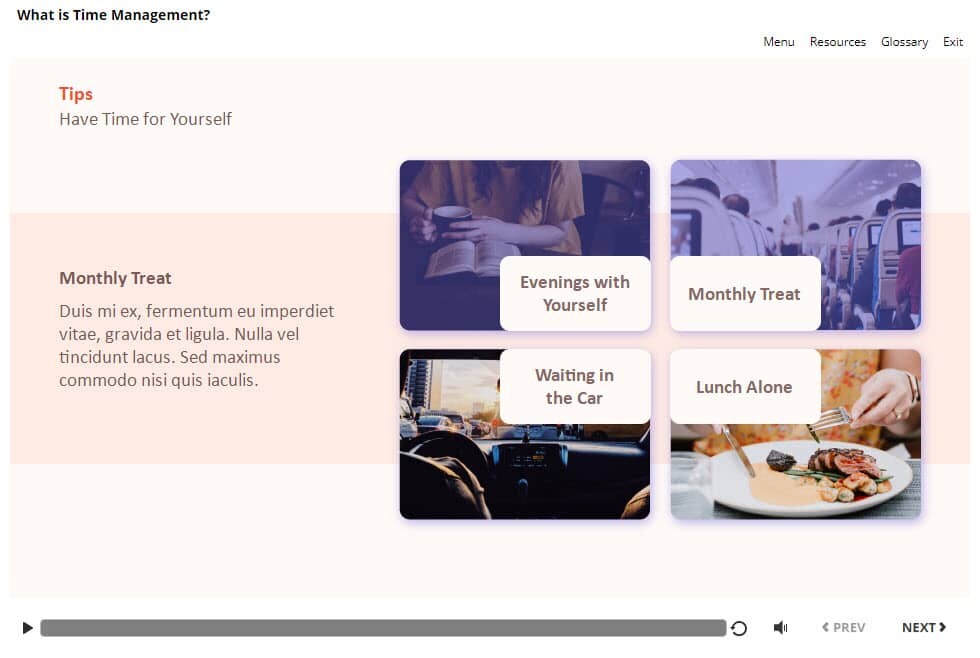Open the Menu link

tap(778, 42)
